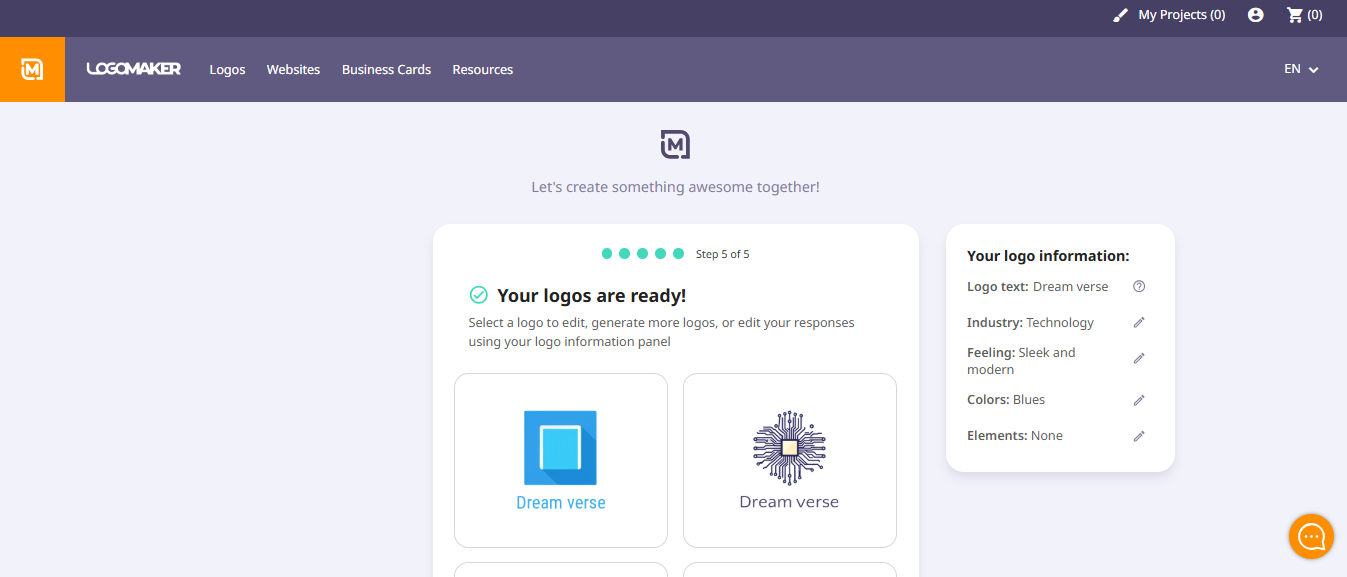Edit the Feeling field with its pencil icon
This screenshot has height=577, width=1347.
tap(1139, 358)
